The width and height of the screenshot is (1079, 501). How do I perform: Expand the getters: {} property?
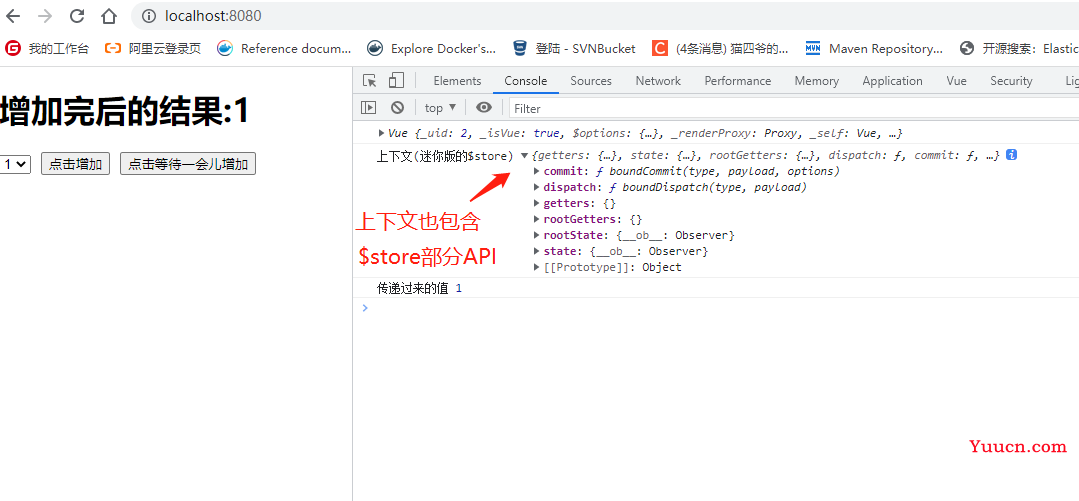[537, 204]
